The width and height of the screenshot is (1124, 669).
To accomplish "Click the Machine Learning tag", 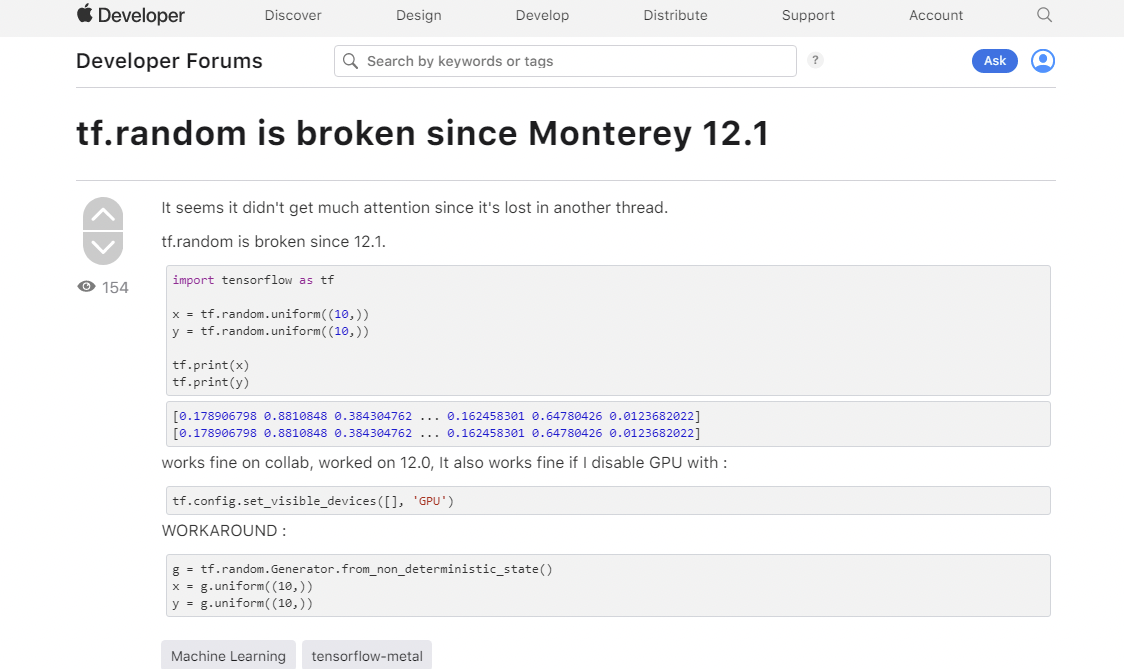I will [x=228, y=656].
